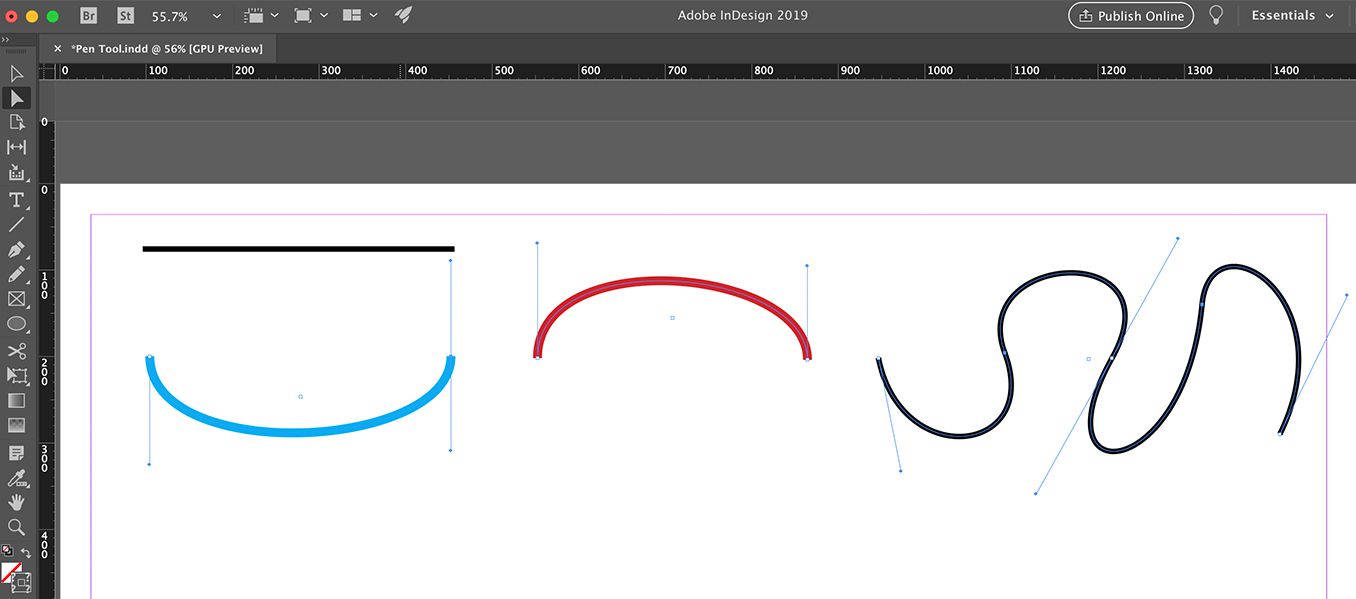Select the Rectangle Frame tool
1356x599 pixels.
pyautogui.click(x=16, y=299)
